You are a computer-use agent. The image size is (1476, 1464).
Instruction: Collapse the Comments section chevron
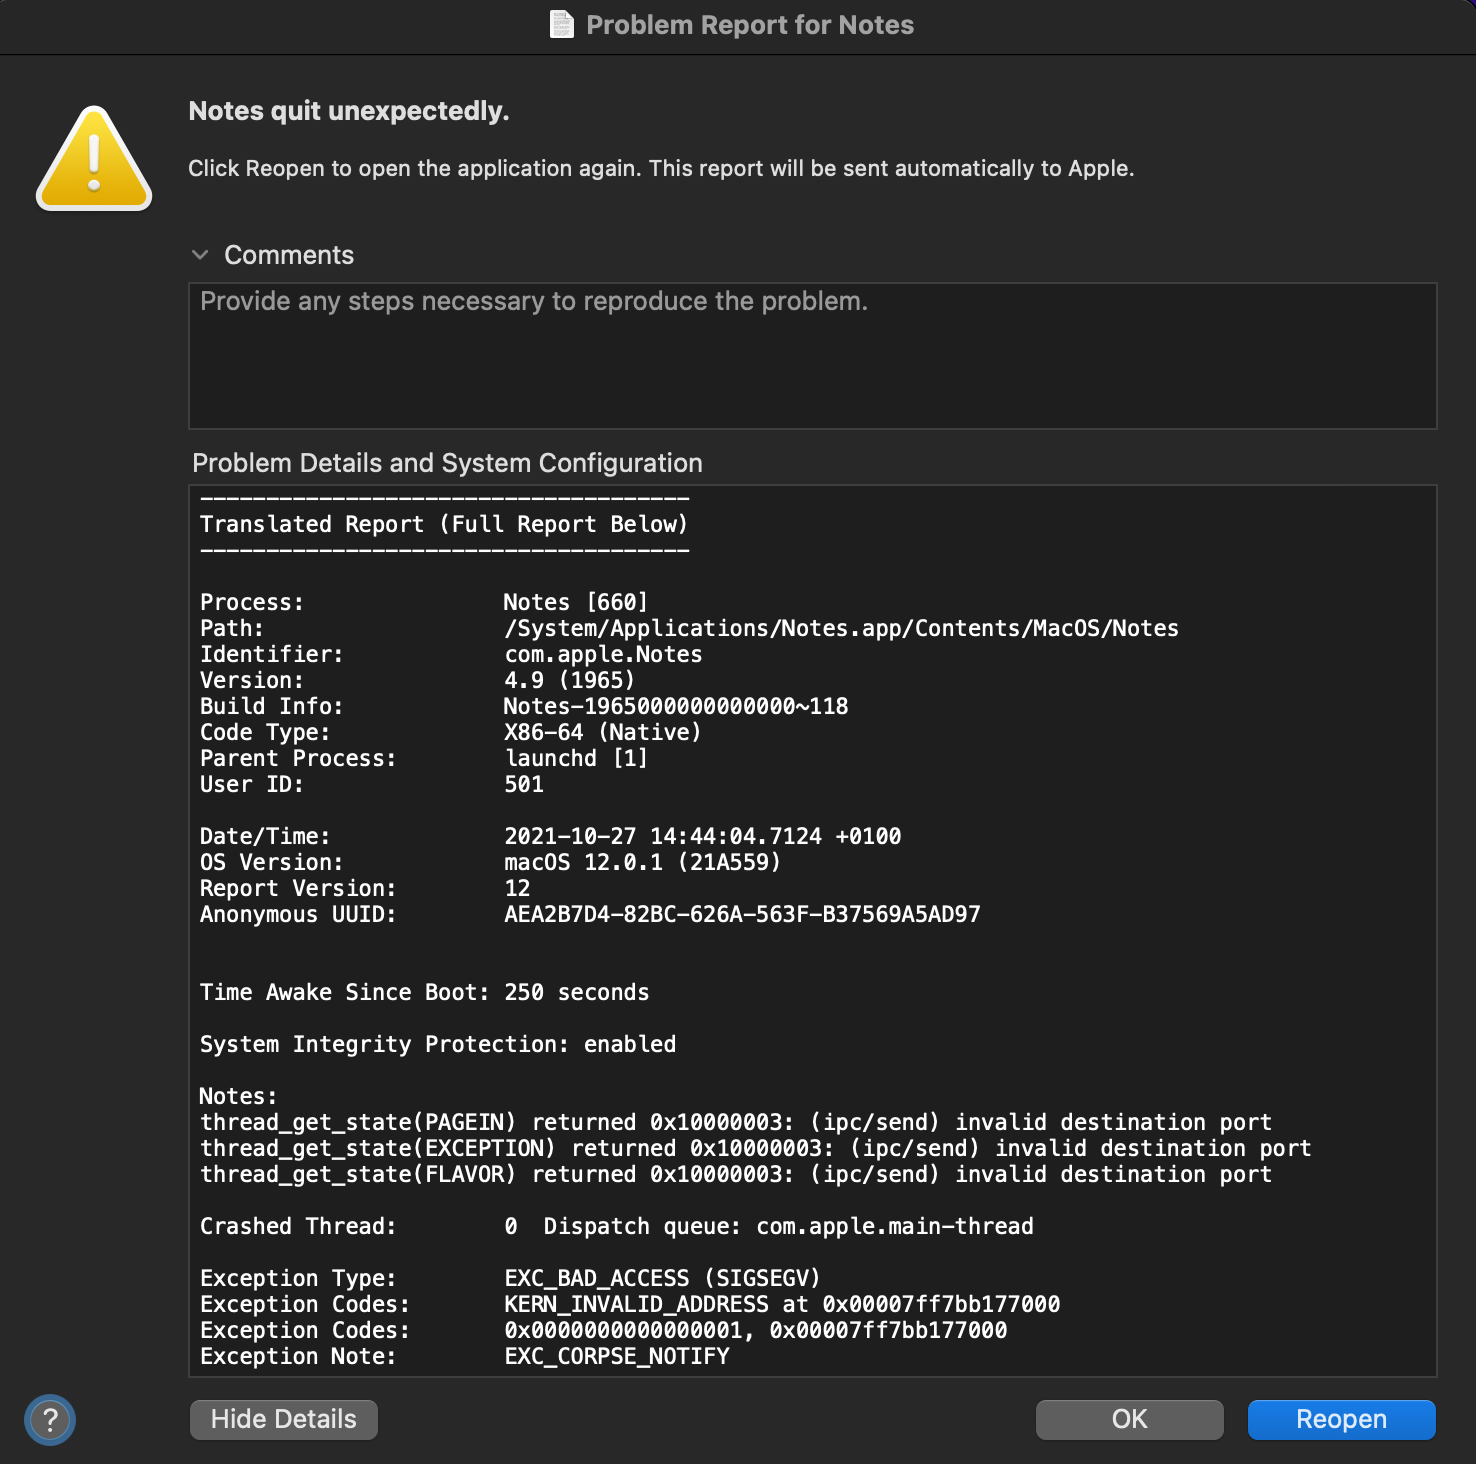coord(200,255)
